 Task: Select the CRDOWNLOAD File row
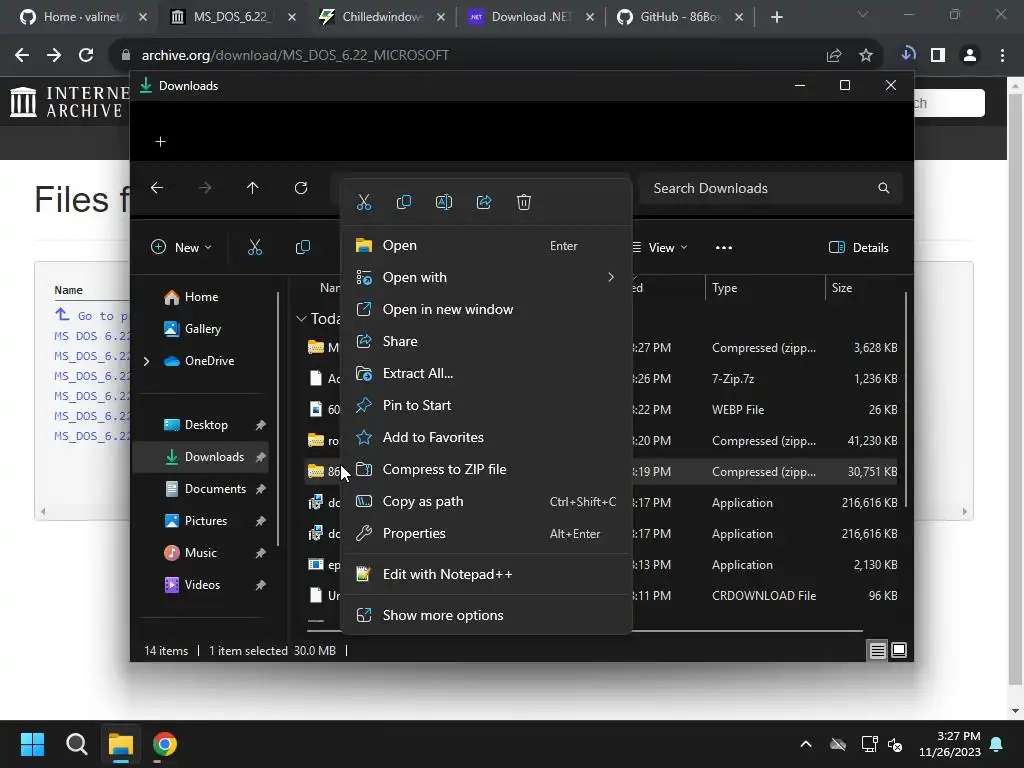tap(602, 596)
